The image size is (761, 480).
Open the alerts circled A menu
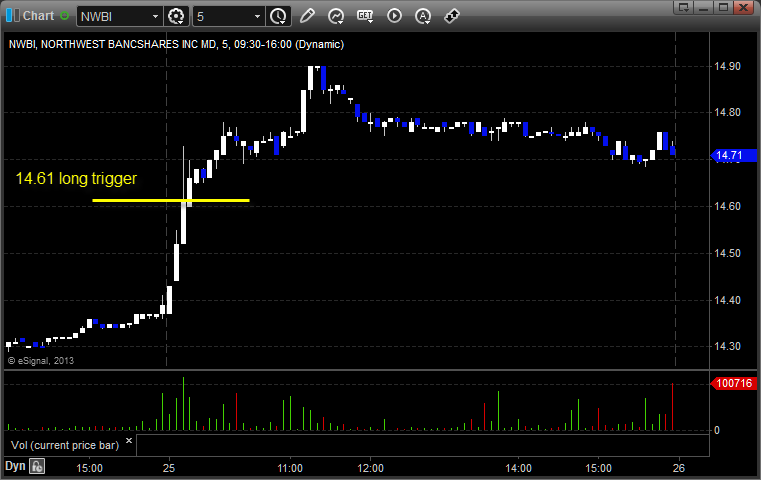tap(423, 16)
